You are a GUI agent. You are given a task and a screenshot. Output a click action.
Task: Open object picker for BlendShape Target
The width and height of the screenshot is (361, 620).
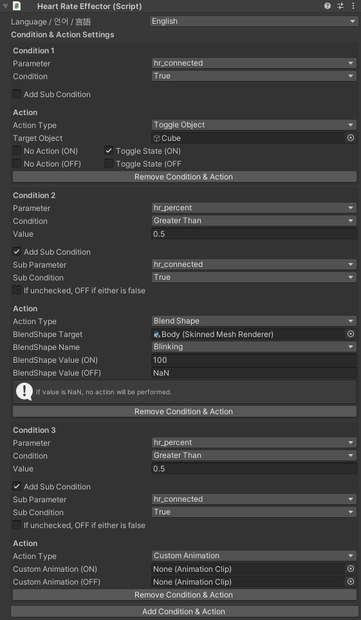click(x=350, y=334)
